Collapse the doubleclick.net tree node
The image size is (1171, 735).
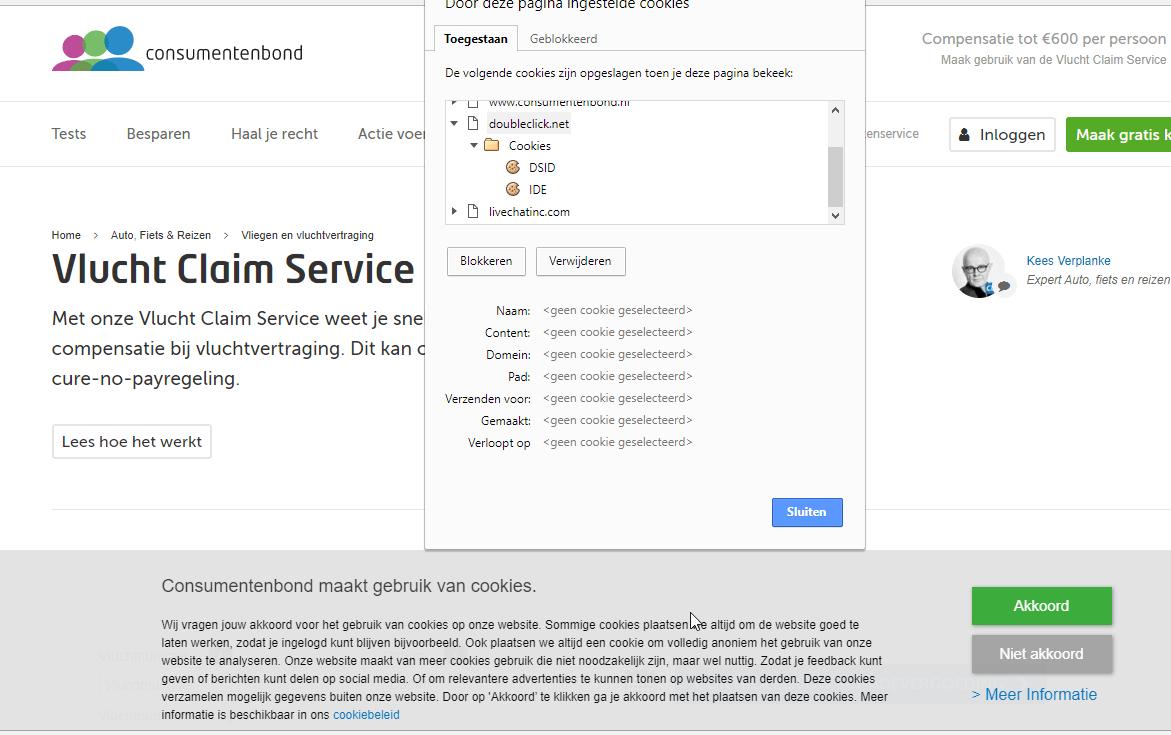click(x=454, y=124)
